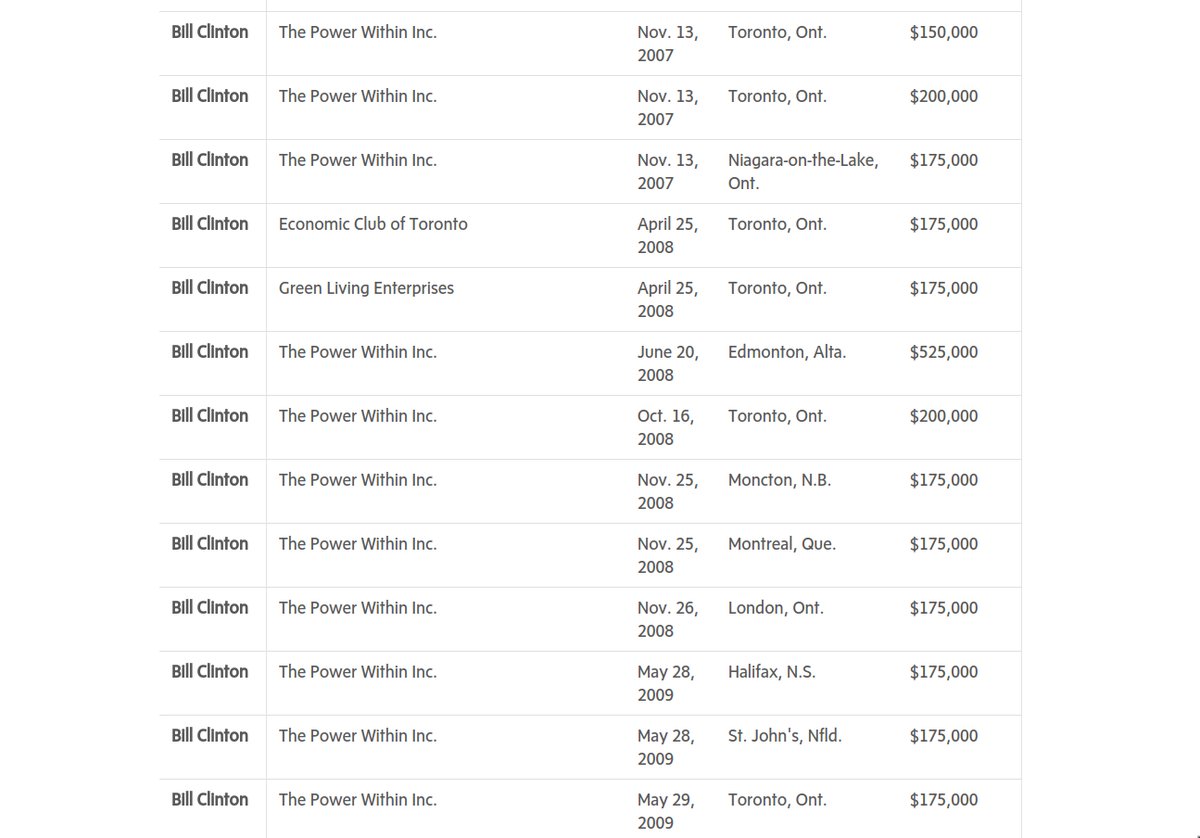Click the June 20, 2008 date

pos(667,363)
